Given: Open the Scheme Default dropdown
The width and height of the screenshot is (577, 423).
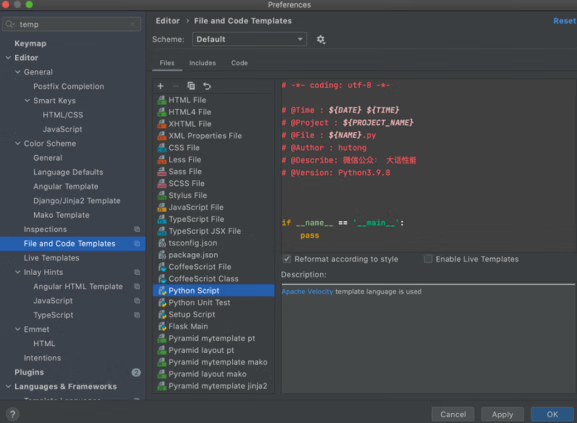Looking at the screenshot, I should (x=249, y=39).
